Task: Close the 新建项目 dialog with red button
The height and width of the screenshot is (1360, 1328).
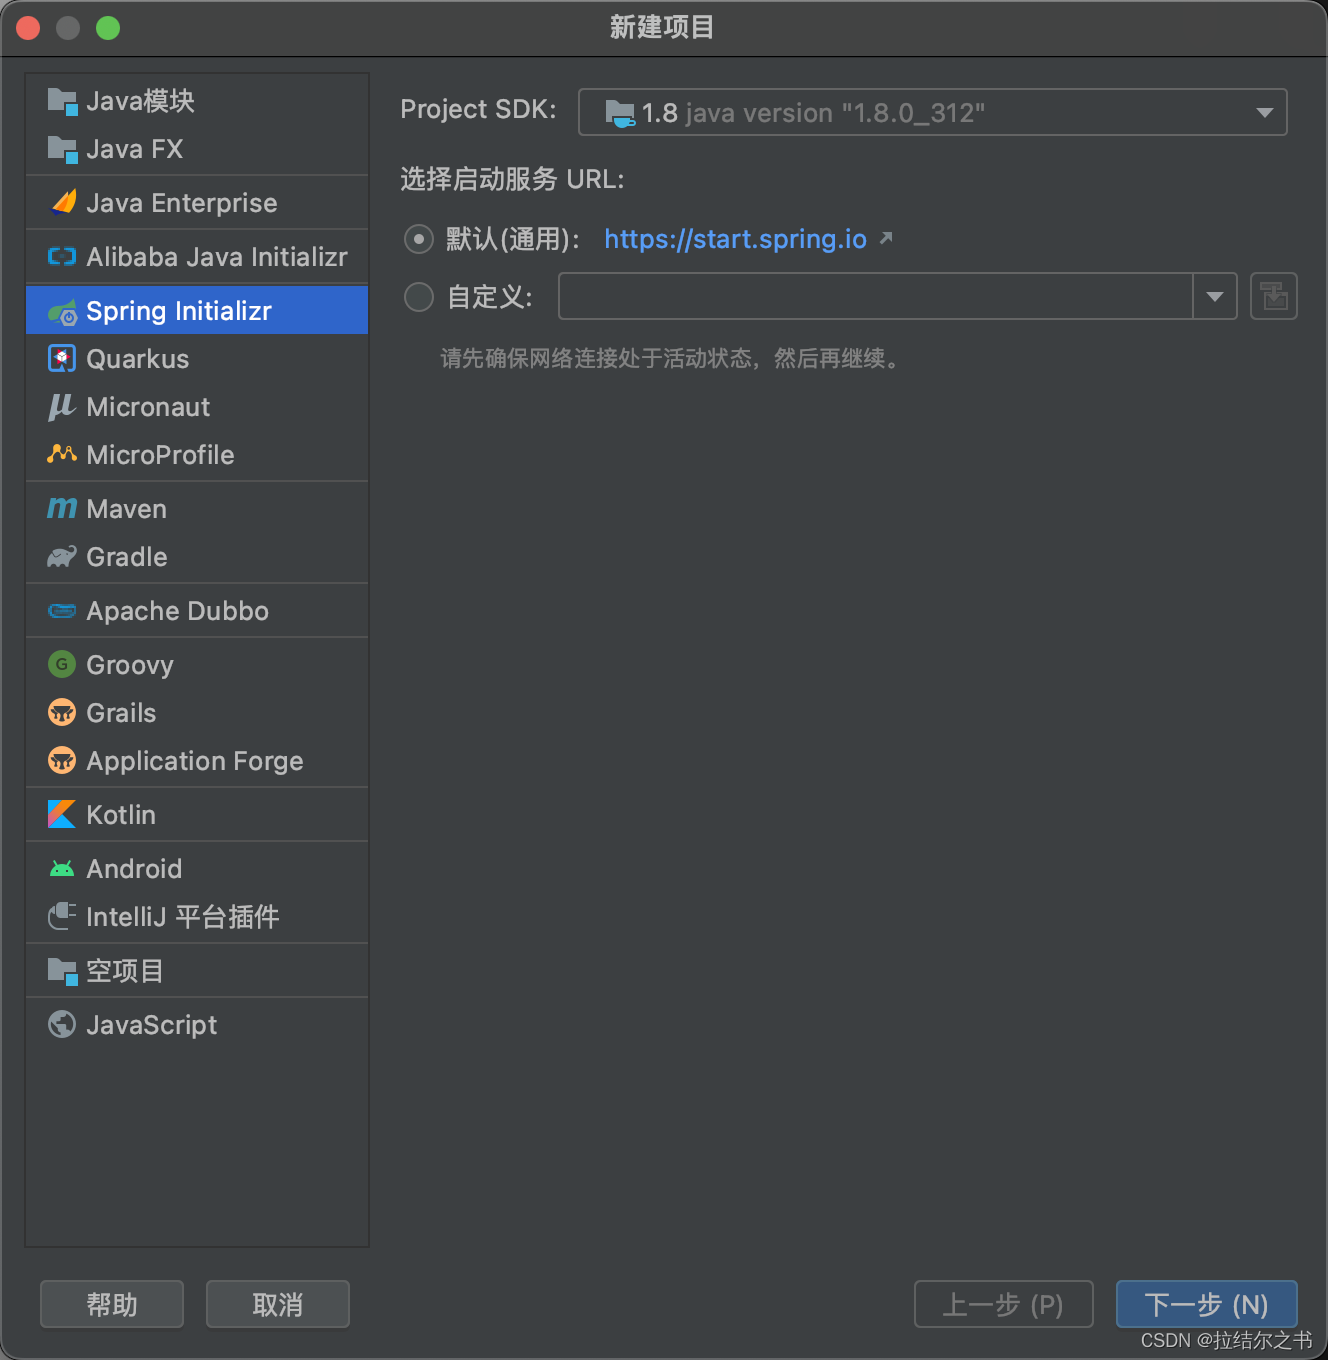Action: pos(28,28)
